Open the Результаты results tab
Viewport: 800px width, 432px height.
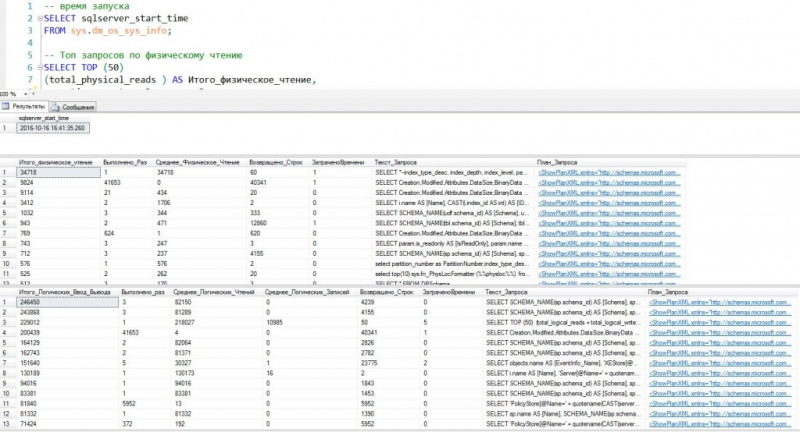click(x=27, y=105)
